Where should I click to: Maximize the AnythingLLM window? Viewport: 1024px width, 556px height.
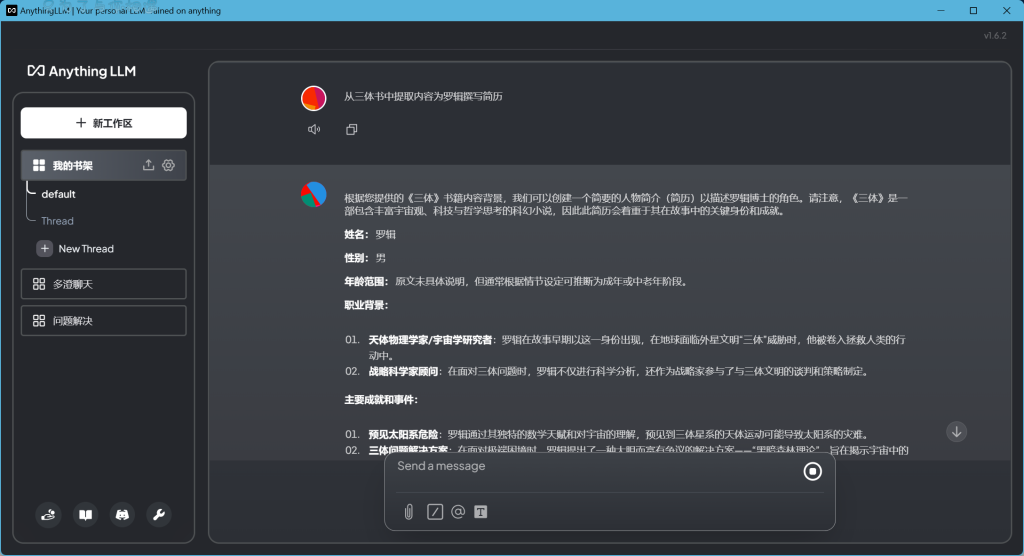(973, 10)
